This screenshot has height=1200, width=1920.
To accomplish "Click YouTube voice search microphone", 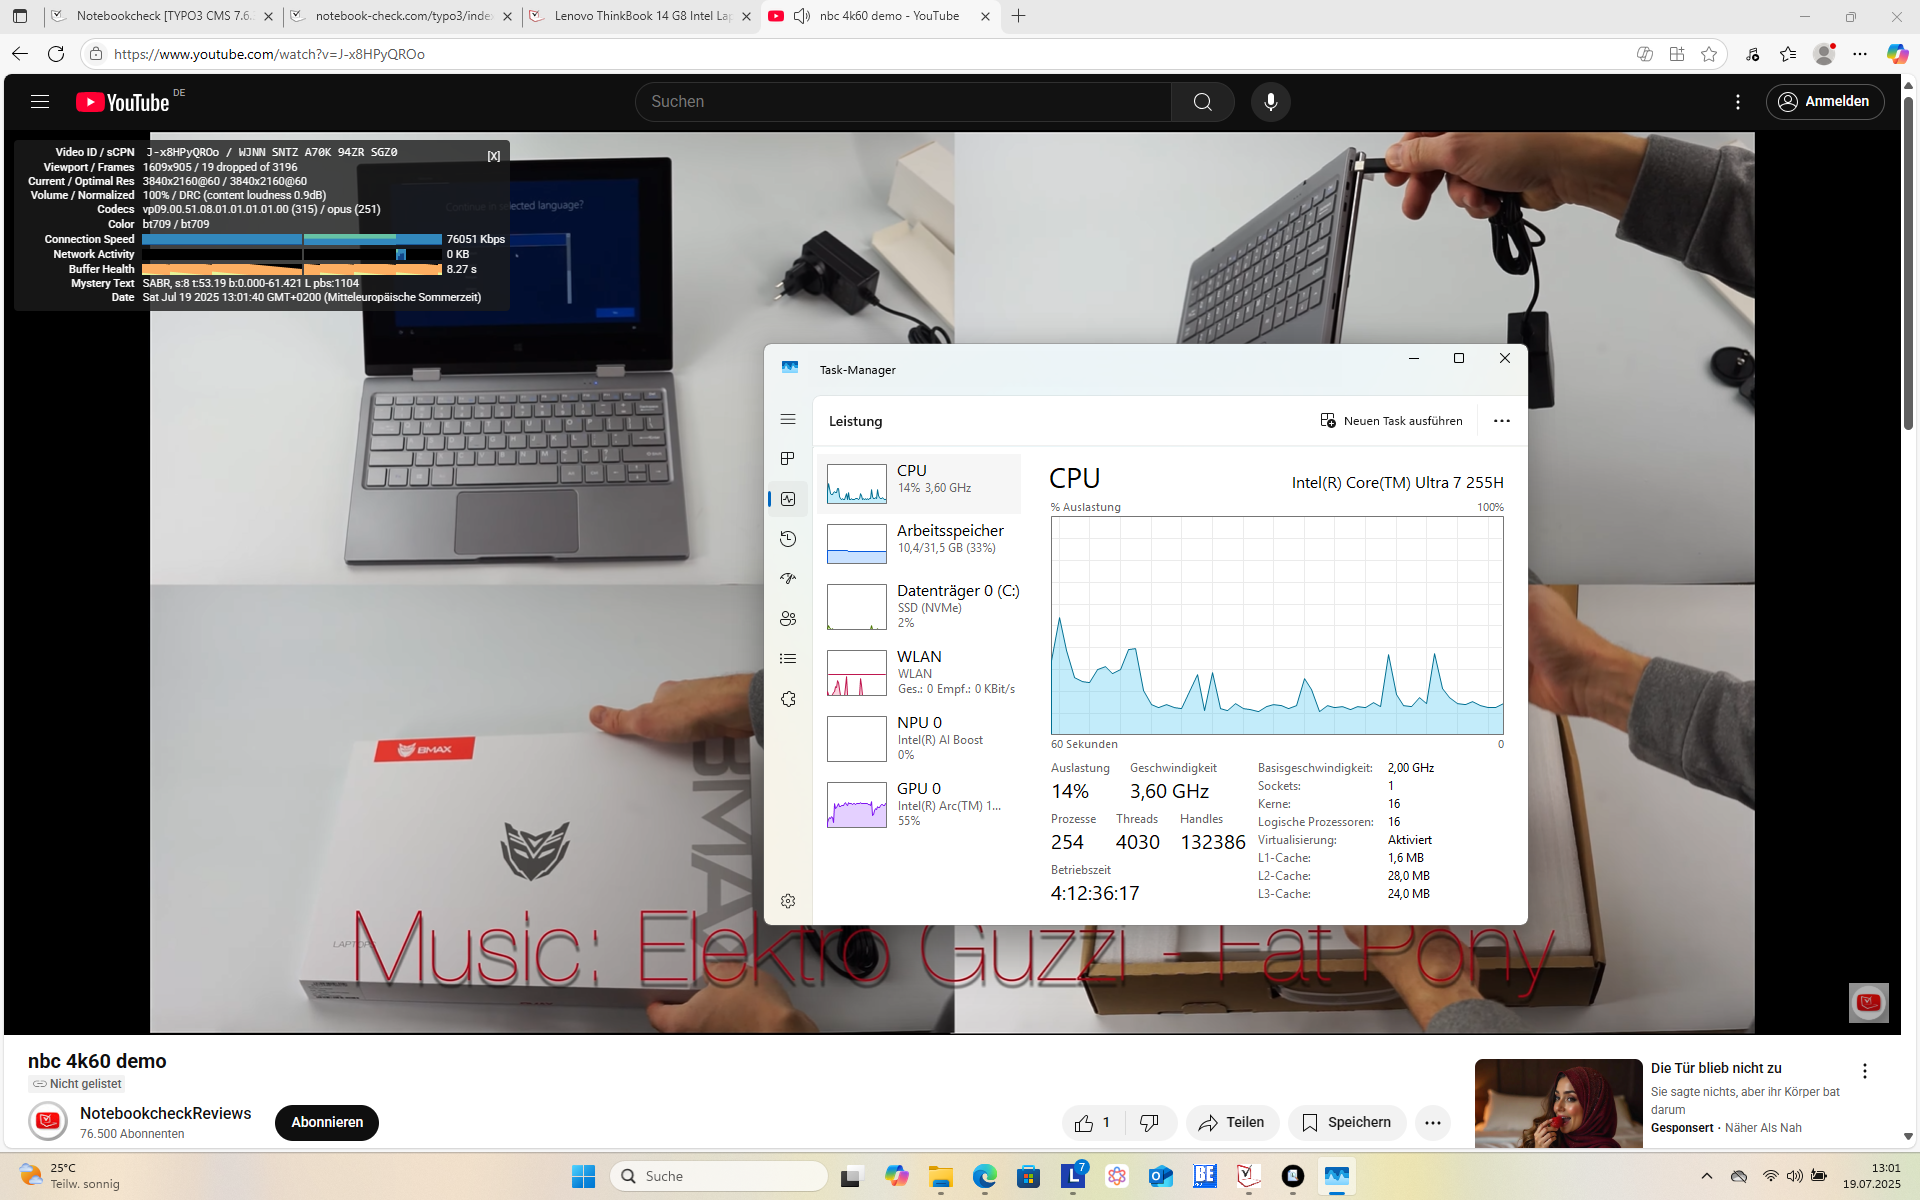I will click(x=1270, y=102).
